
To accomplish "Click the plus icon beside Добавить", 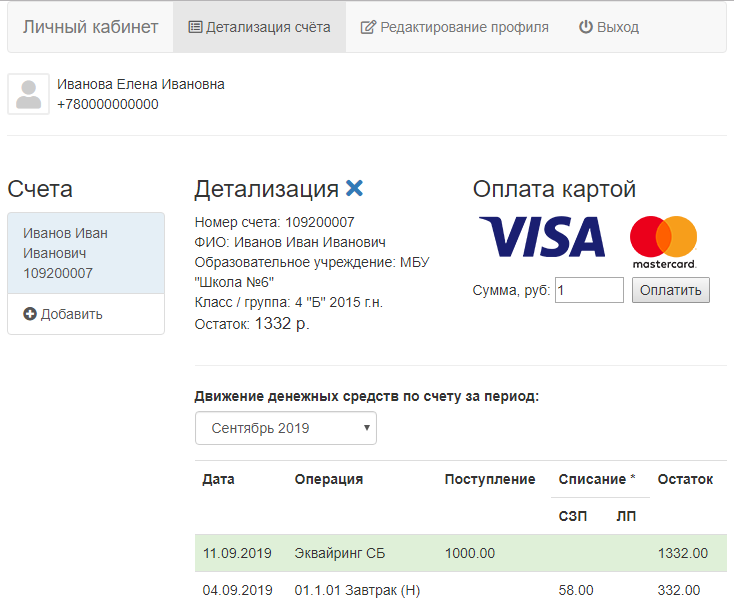I will click(30, 314).
